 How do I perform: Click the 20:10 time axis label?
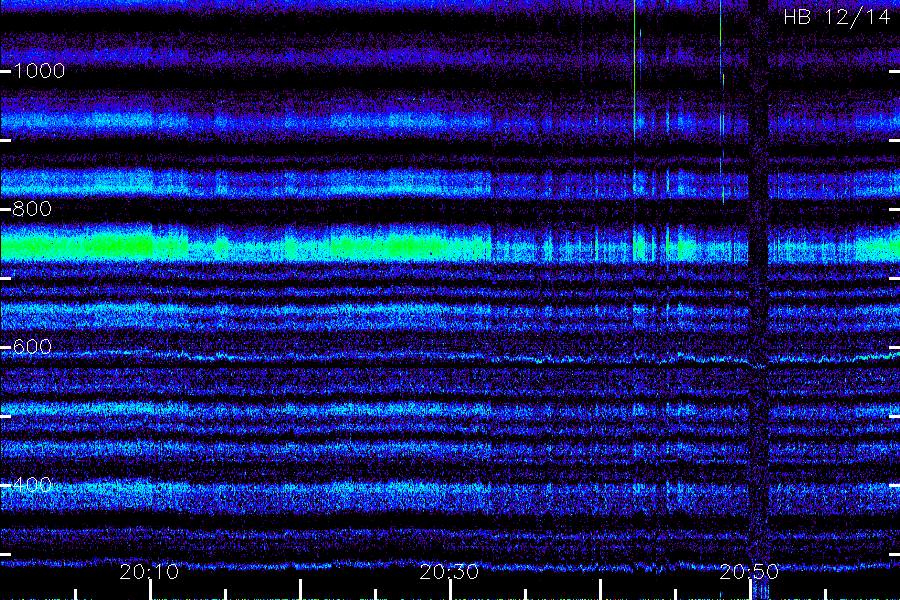[149, 572]
